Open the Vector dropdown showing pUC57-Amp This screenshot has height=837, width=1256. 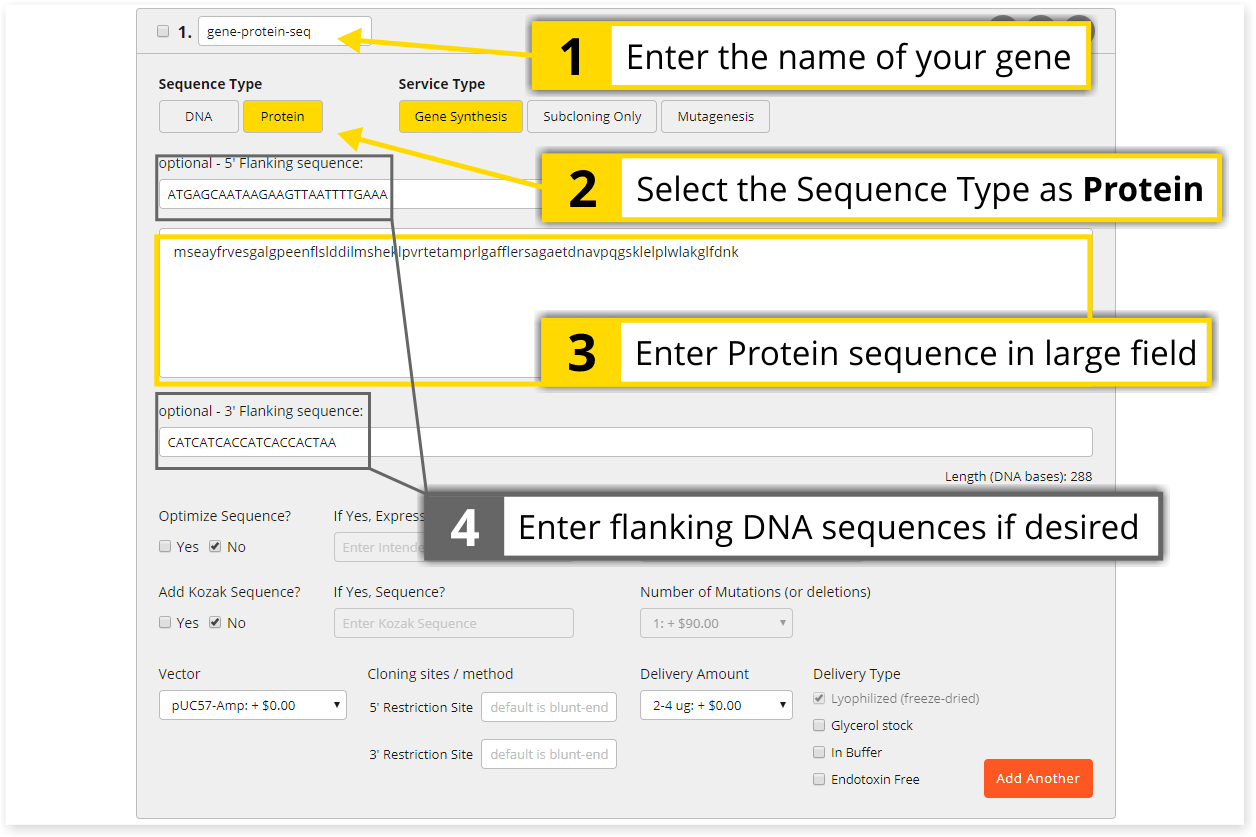[252, 705]
